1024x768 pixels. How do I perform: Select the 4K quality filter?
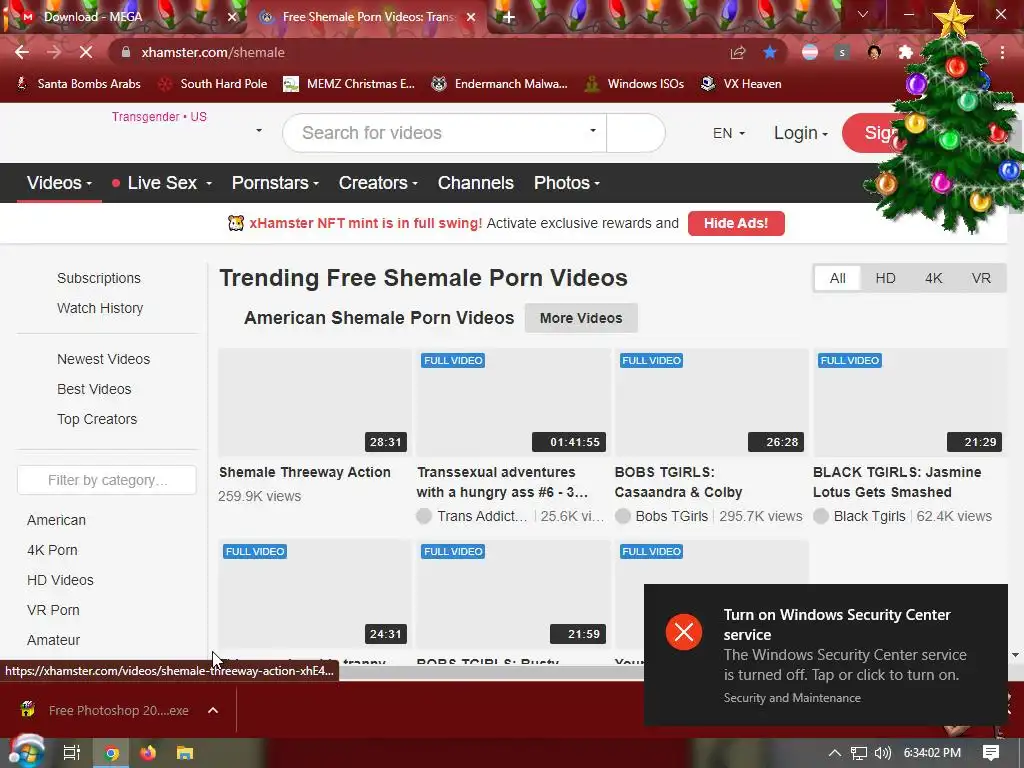tap(933, 278)
